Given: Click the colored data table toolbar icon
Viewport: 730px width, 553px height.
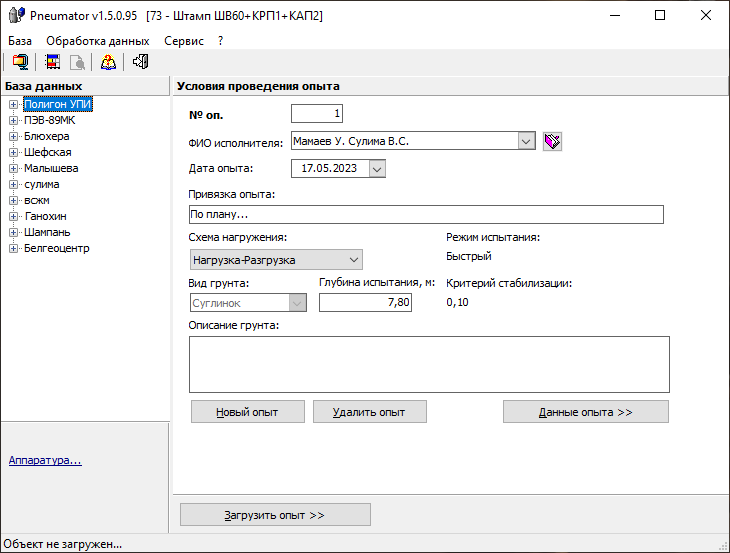Looking at the screenshot, I should pos(53,62).
